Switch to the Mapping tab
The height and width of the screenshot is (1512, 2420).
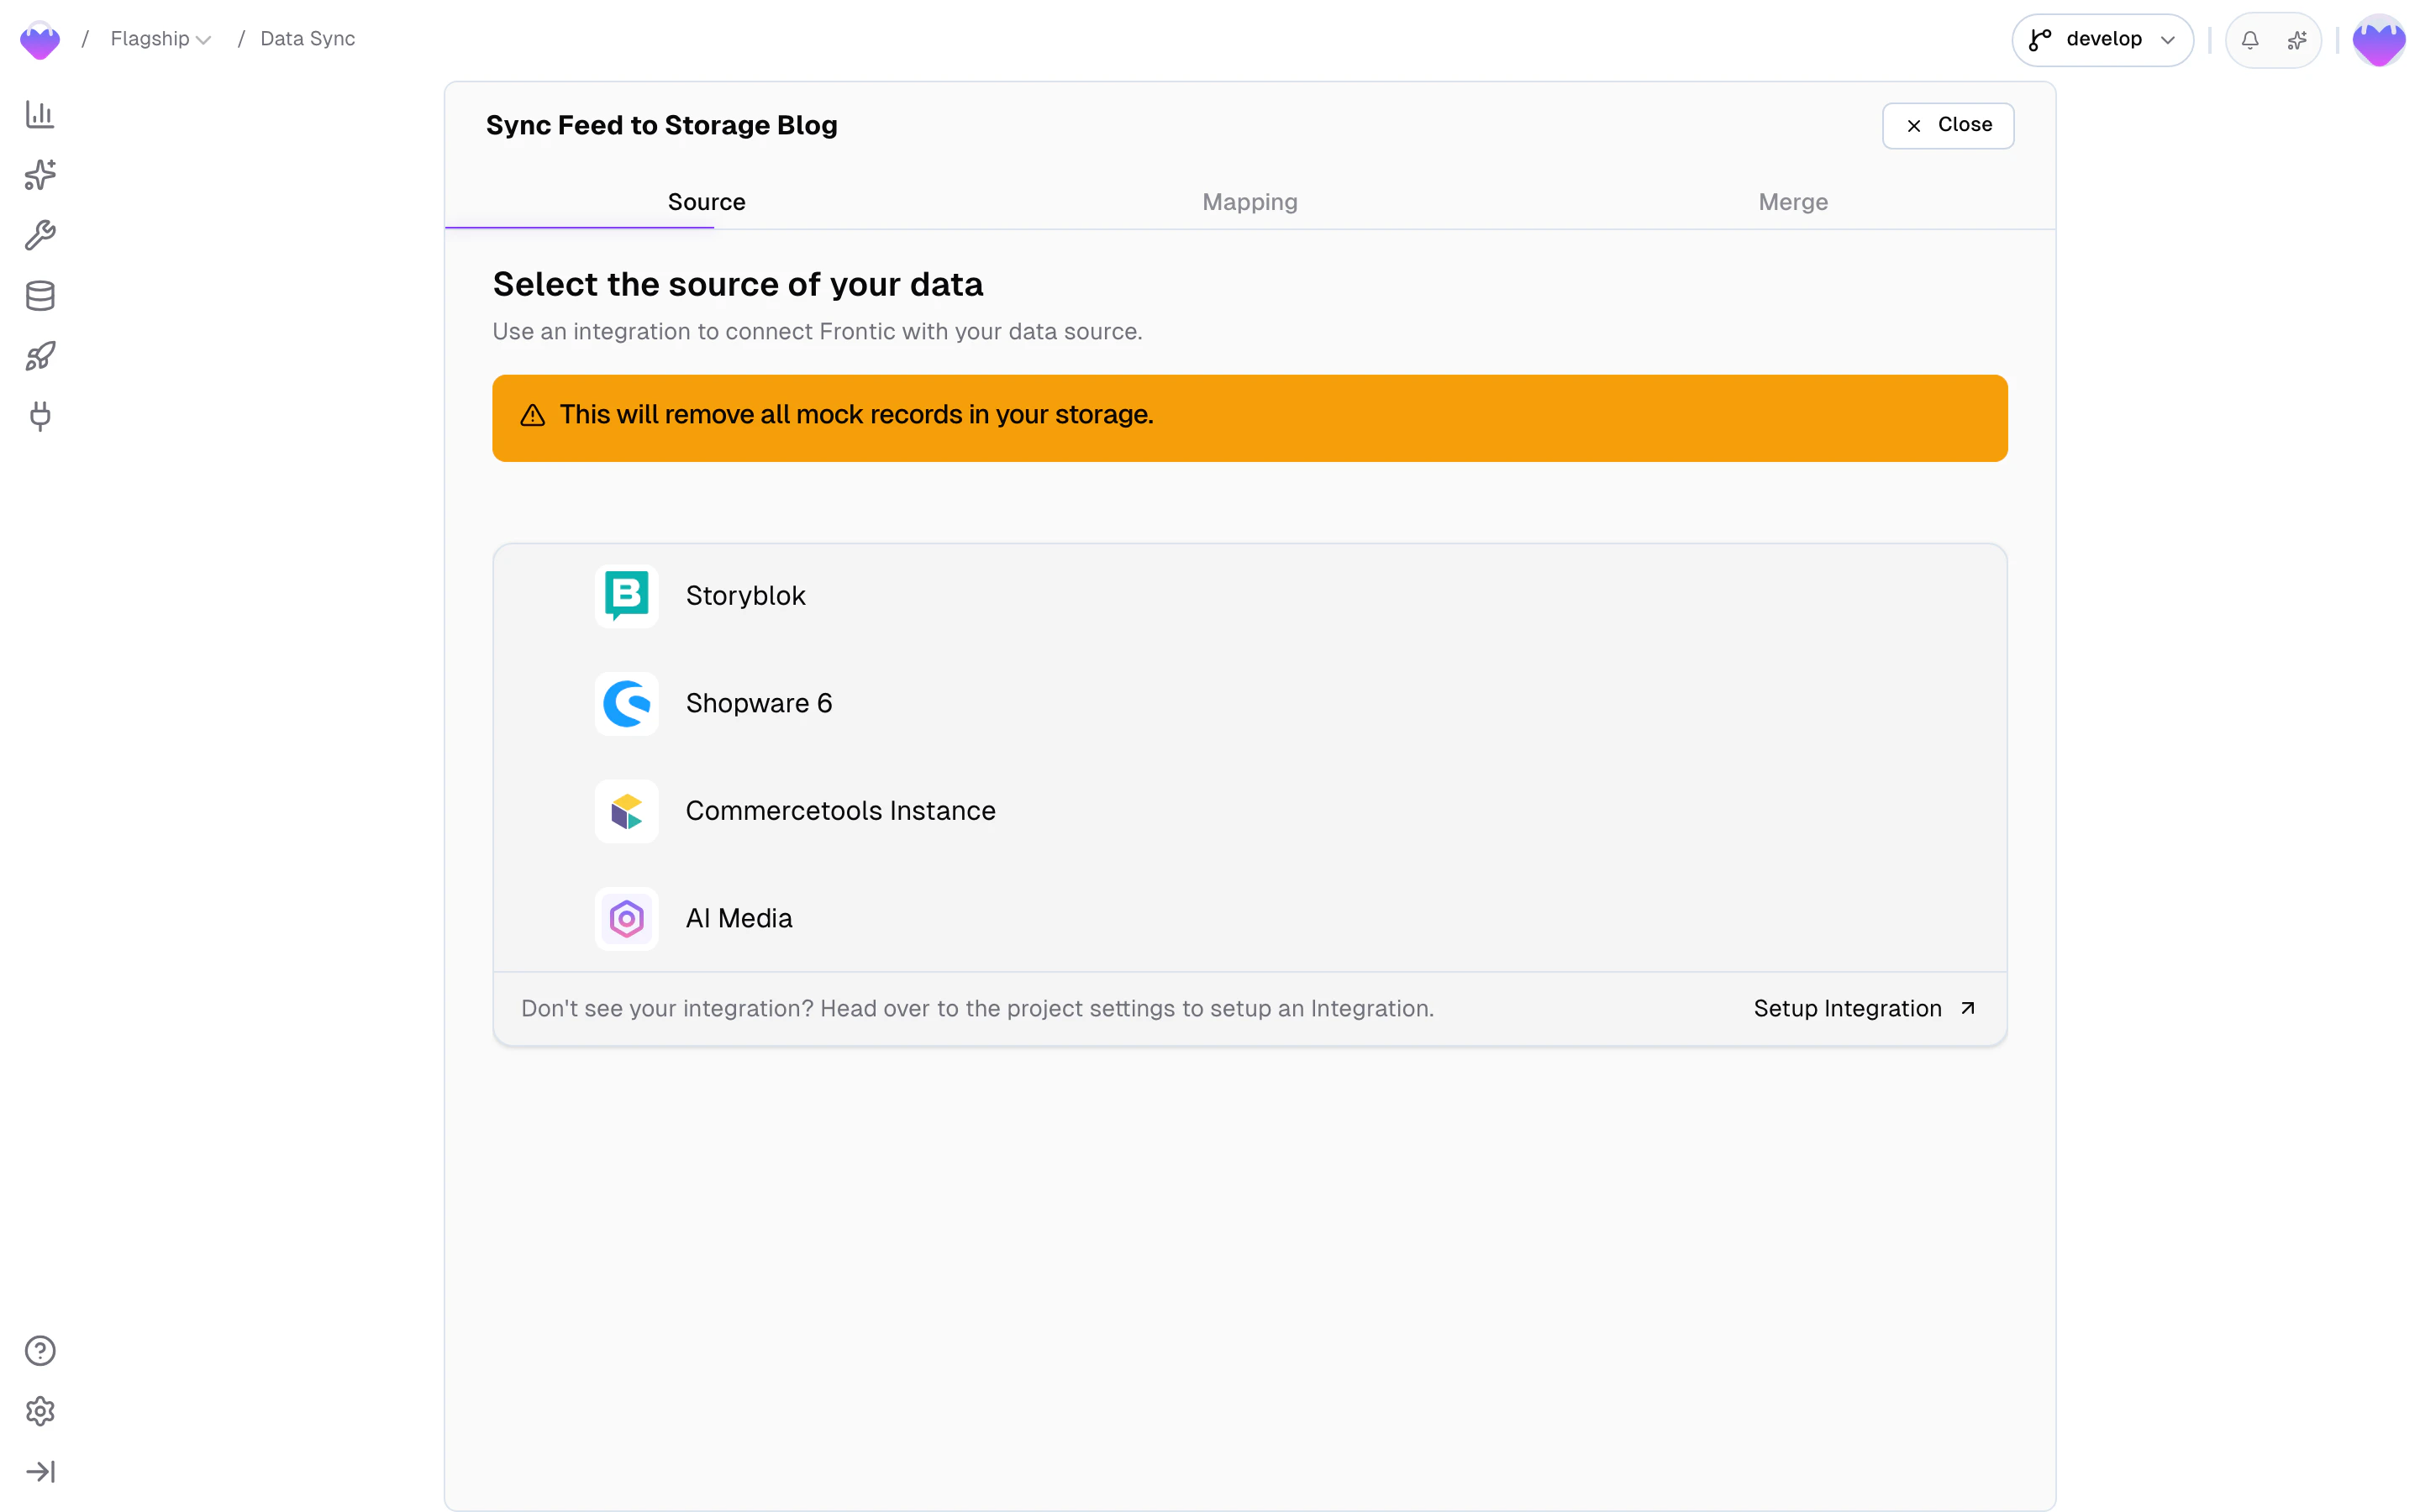(x=1250, y=202)
